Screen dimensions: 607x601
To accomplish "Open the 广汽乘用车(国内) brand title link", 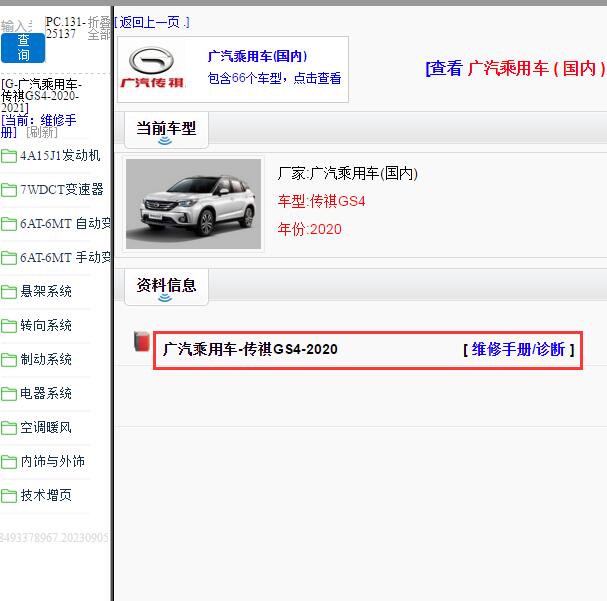I will click(x=257, y=57).
